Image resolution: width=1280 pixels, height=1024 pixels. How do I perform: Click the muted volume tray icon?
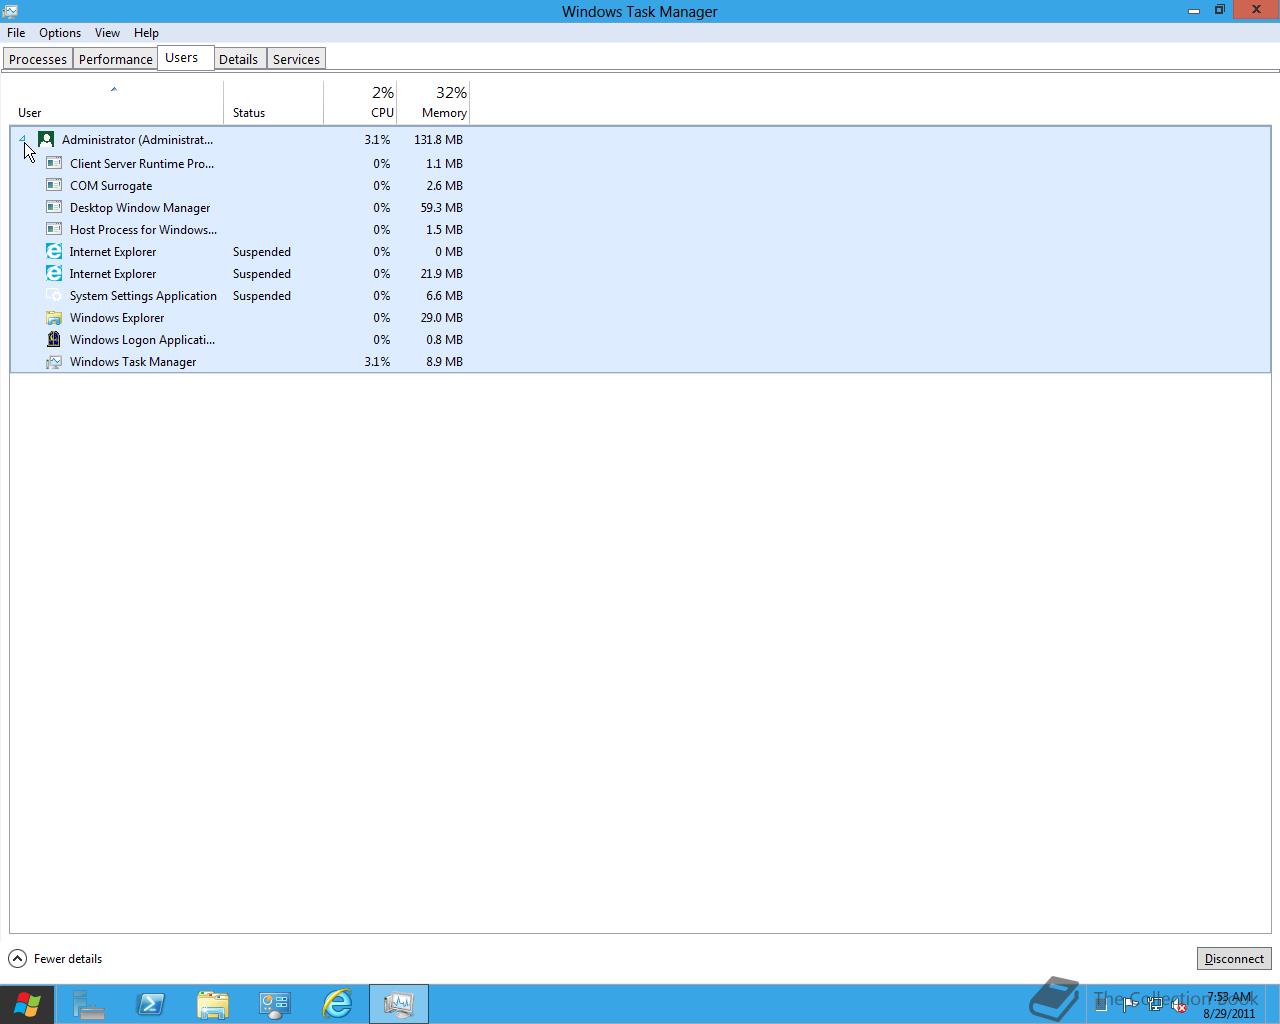[x=1180, y=1005]
